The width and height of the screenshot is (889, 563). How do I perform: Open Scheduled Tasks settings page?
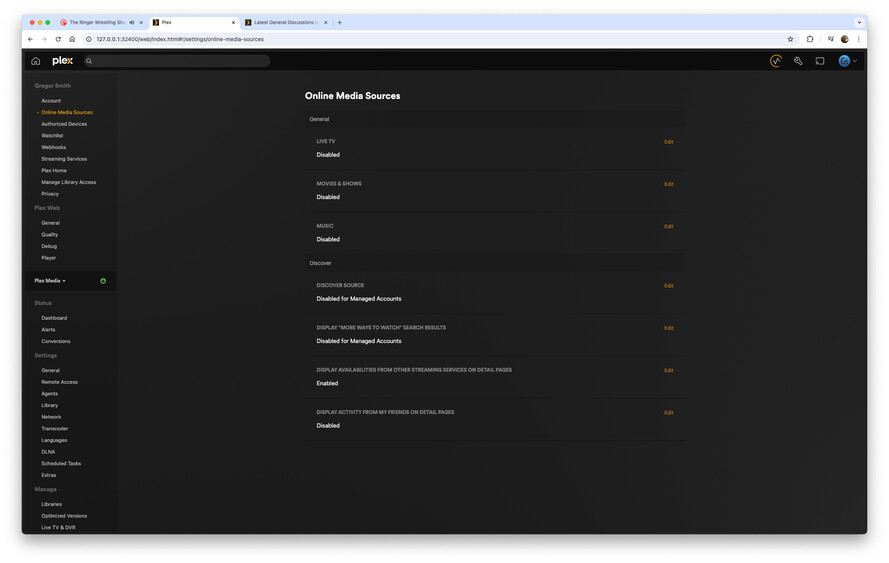coord(61,464)
